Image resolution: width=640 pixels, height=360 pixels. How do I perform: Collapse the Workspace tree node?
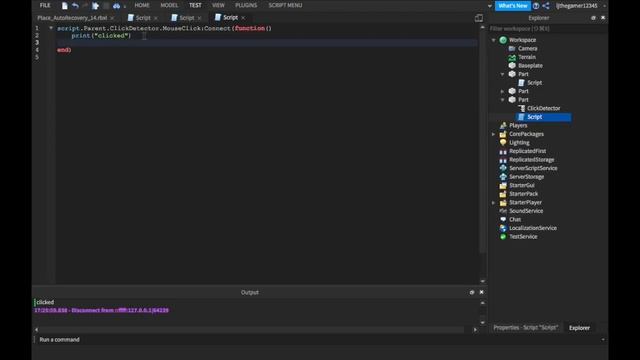(493, 40)
